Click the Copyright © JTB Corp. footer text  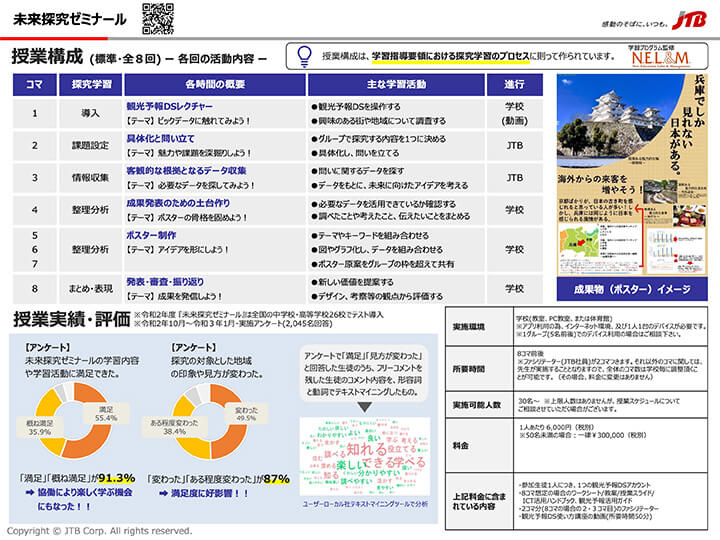[100, 531]
